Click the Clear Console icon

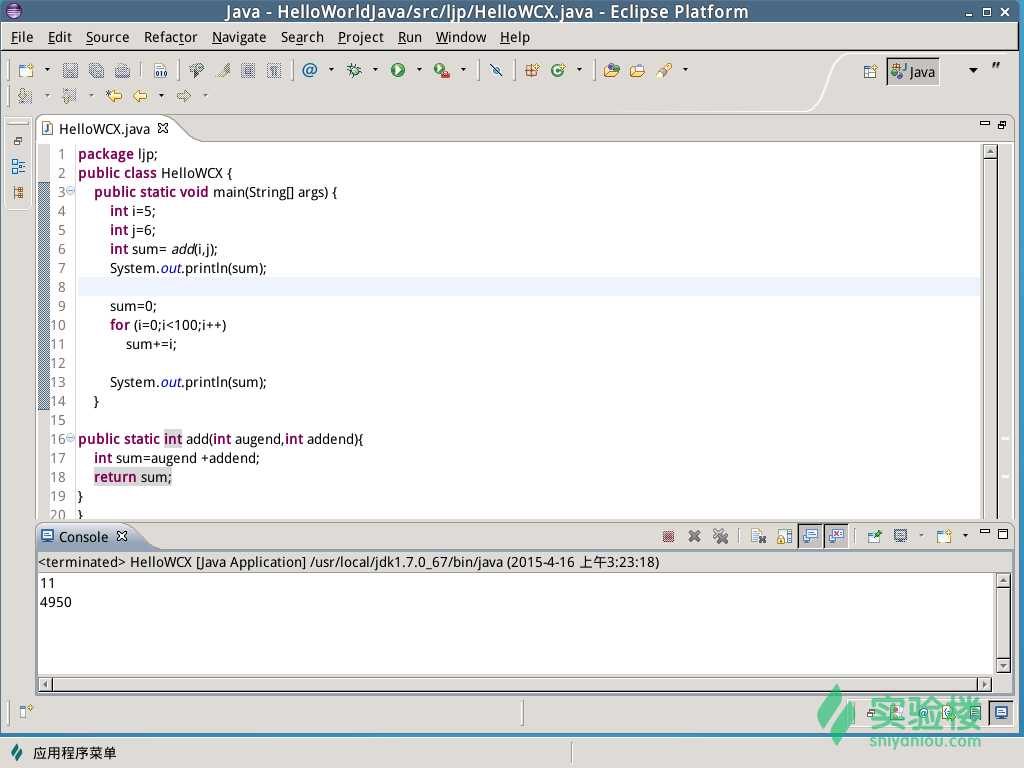(758, 537)
